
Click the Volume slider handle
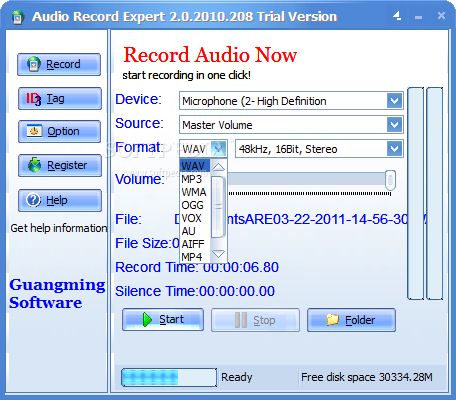390,180
